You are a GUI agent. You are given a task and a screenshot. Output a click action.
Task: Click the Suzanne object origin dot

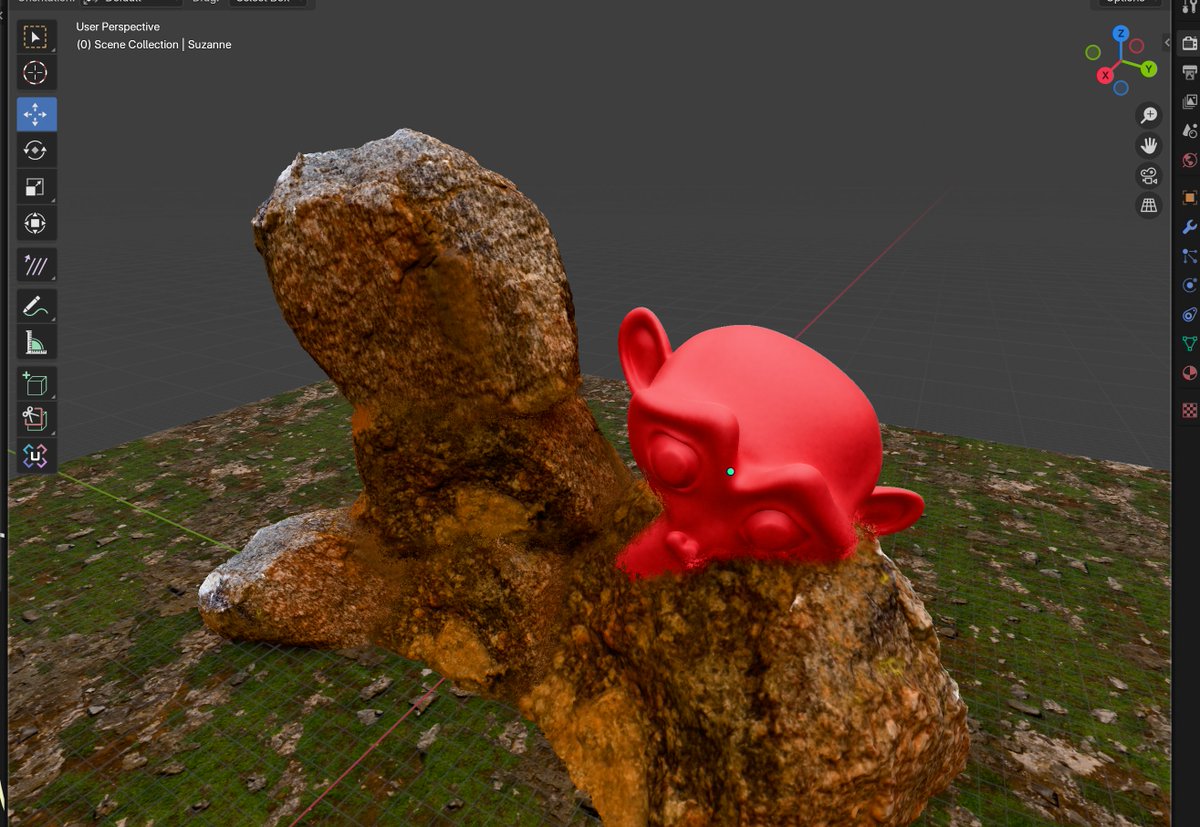pos(731,471)
